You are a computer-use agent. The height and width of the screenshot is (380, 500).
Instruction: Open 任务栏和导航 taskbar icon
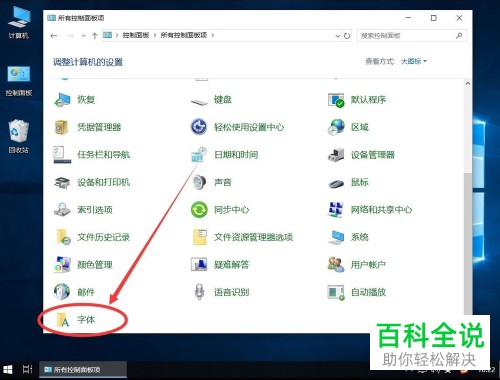click(x=62, y=155)
